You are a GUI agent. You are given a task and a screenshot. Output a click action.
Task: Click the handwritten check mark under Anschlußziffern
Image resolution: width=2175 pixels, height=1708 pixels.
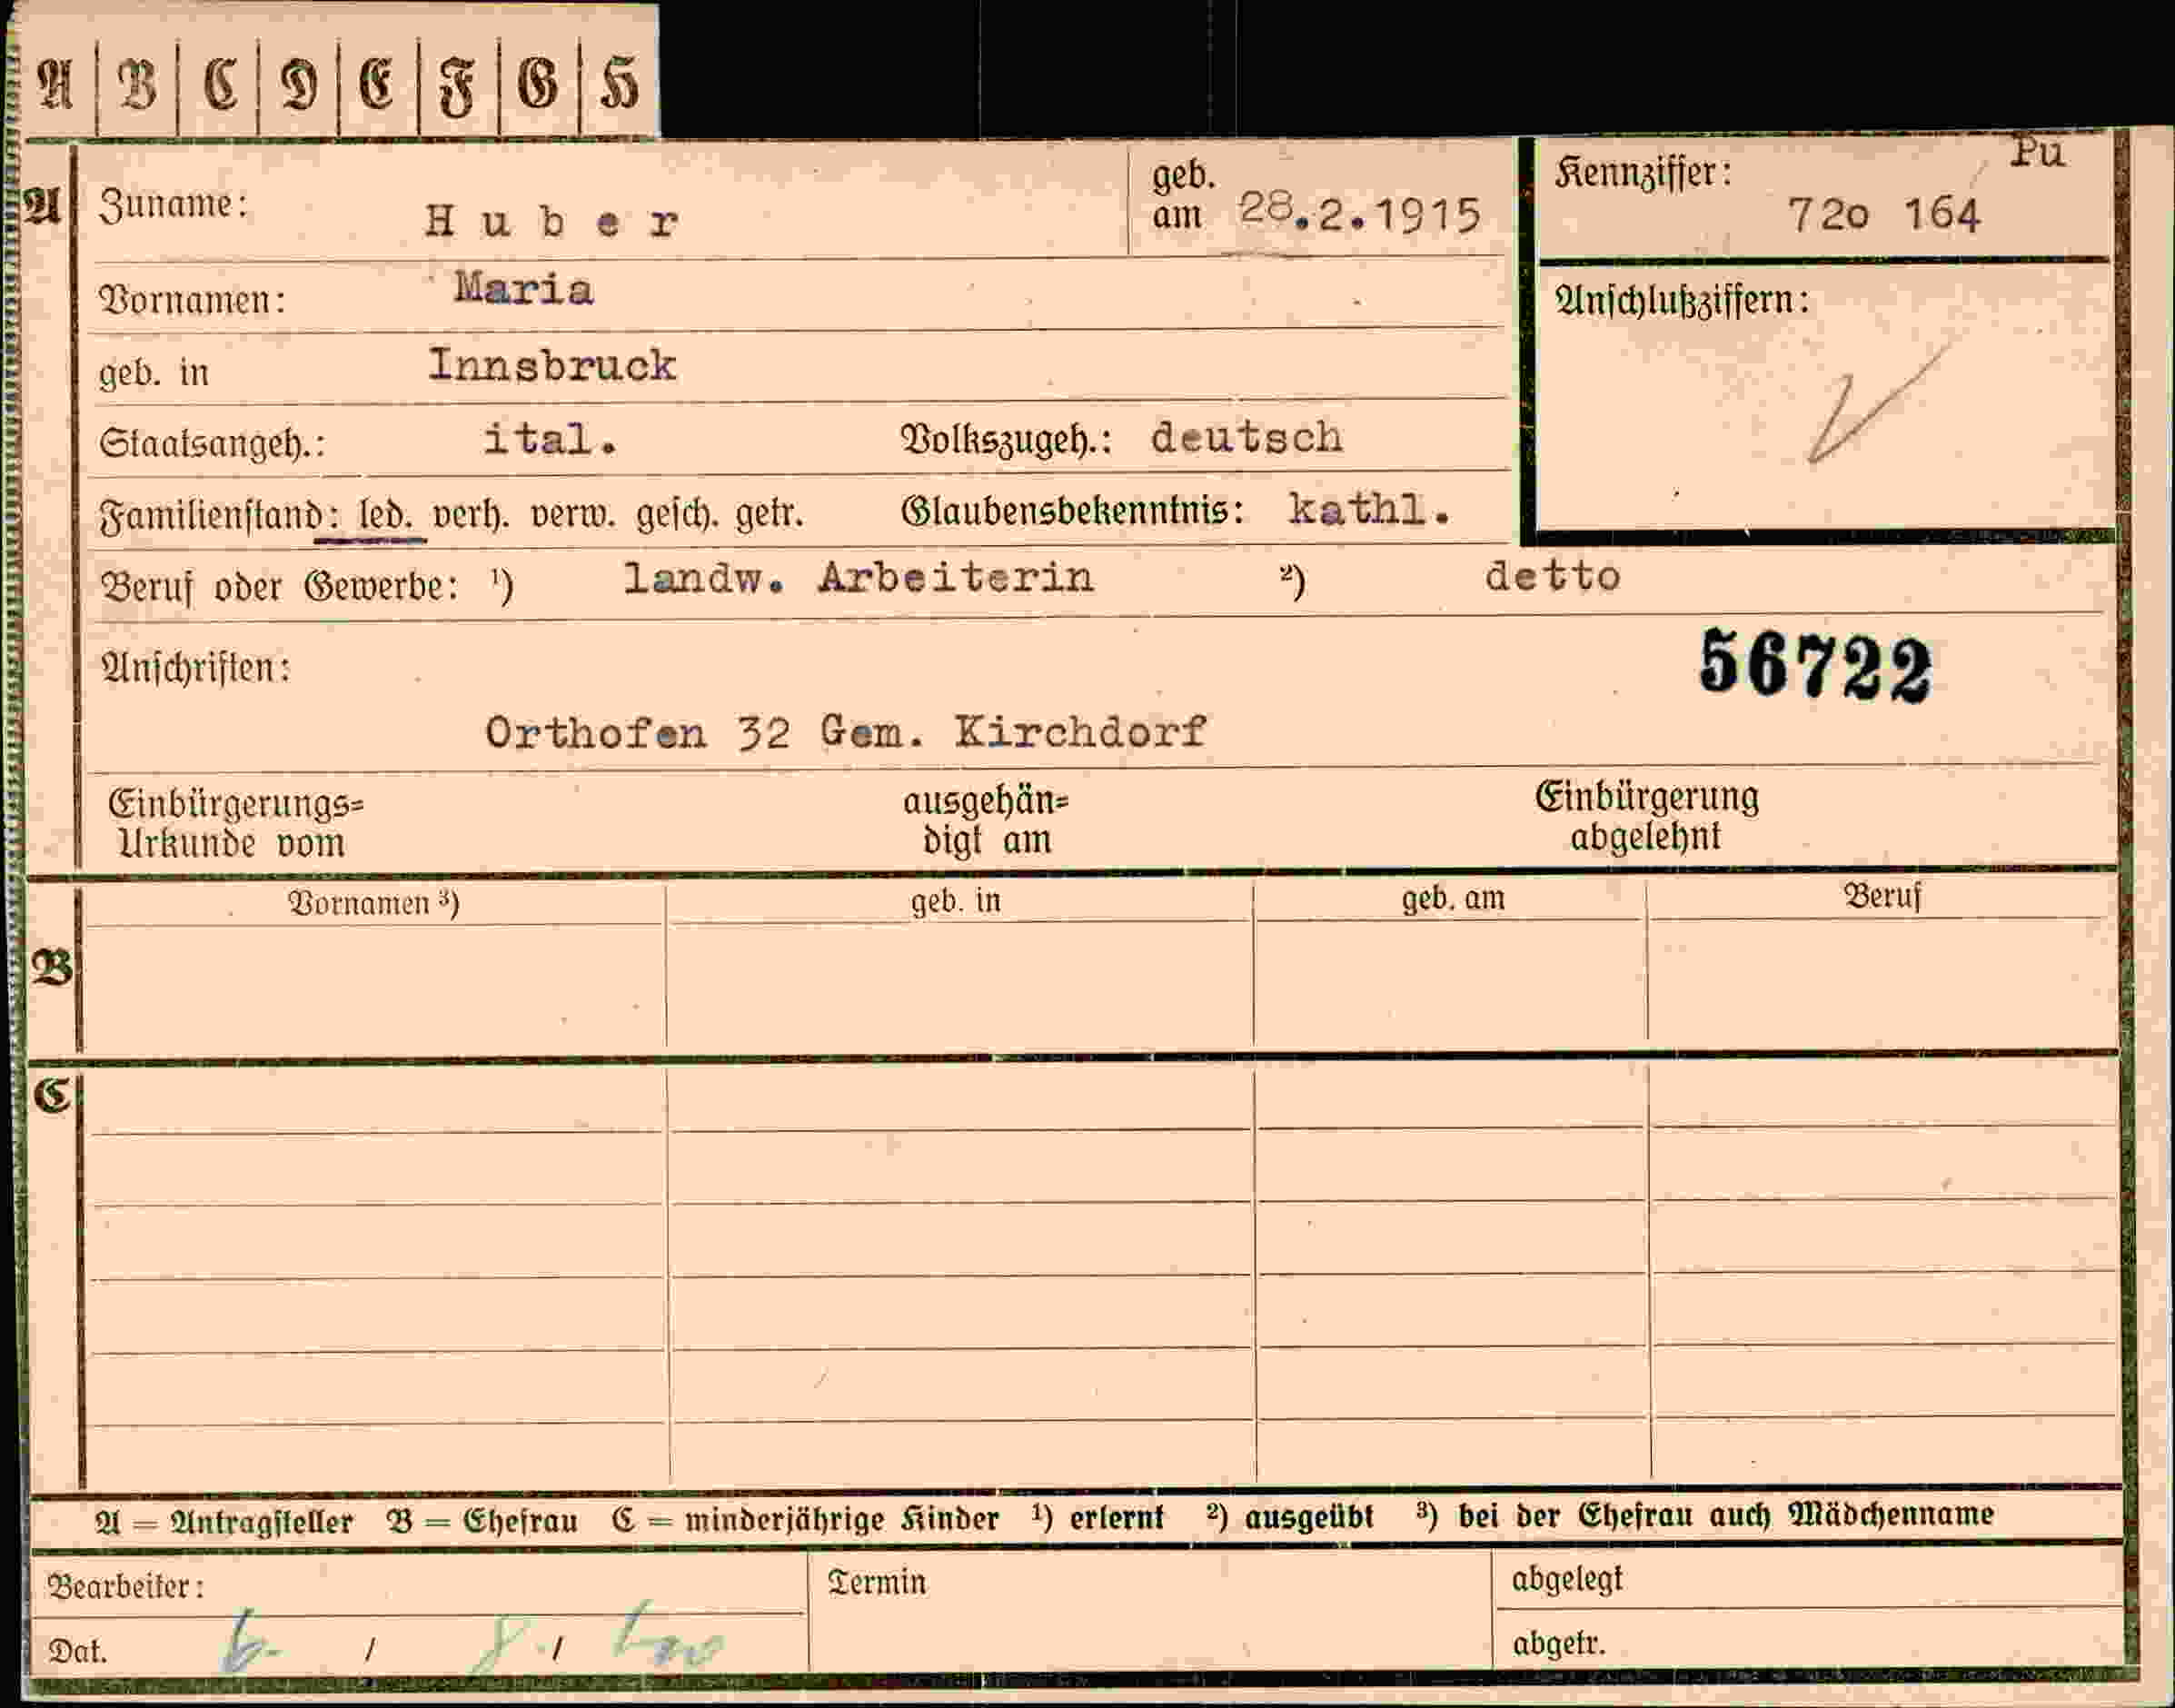click(x=1878, y=404)
